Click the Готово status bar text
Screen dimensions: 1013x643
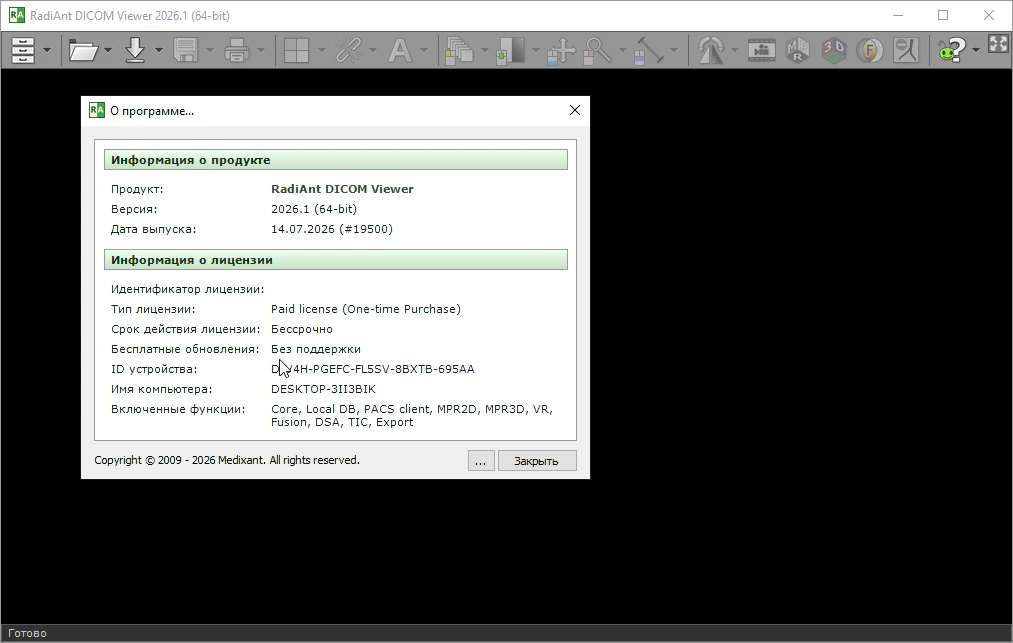(27, 633)
